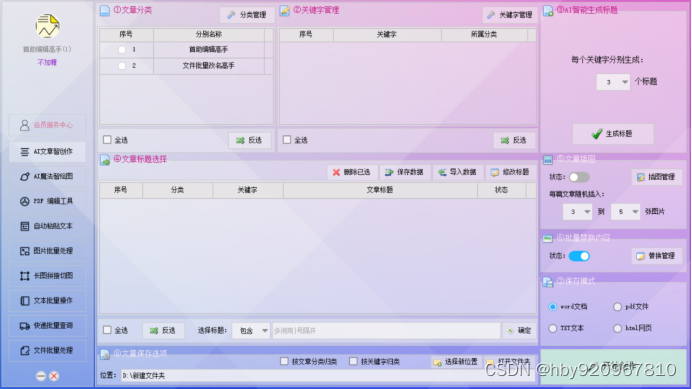This screenshot has height=389, width=692.
Task: Open the titles-per-keyword dropdown showing 3
Action: click(x=613, y=82)
